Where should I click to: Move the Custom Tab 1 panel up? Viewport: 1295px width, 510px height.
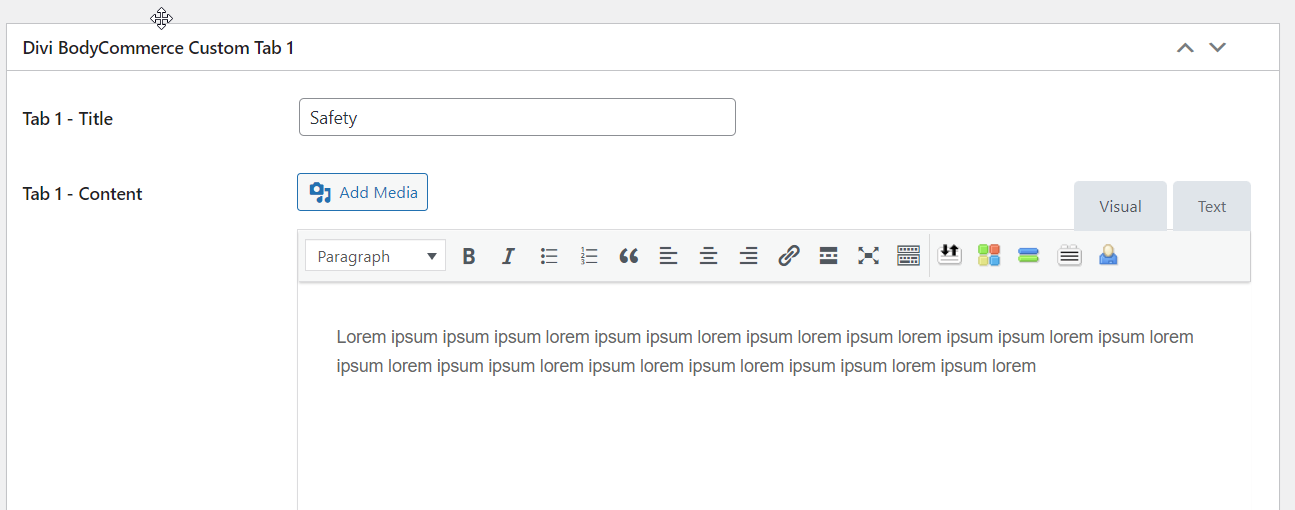pyautogui.click(x=1185, y=48)
